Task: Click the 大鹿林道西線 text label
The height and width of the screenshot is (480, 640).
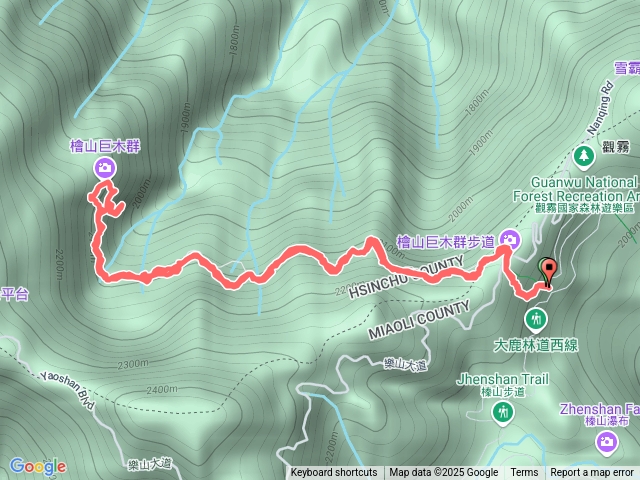Action: tap(536, 345)
